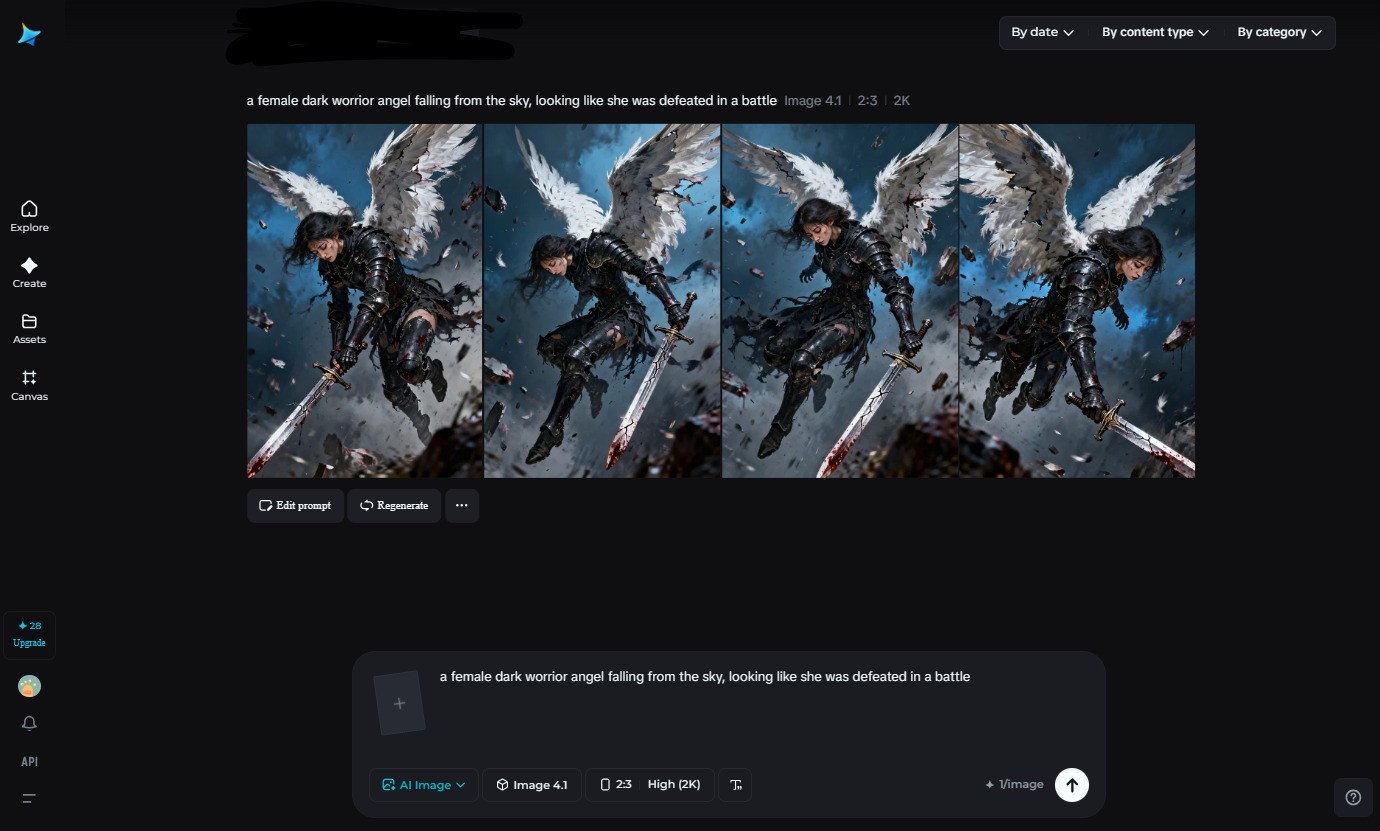Click Edit prompt under the generated images
Viewport: 1380px width, 831px height.
click(295, 505)
